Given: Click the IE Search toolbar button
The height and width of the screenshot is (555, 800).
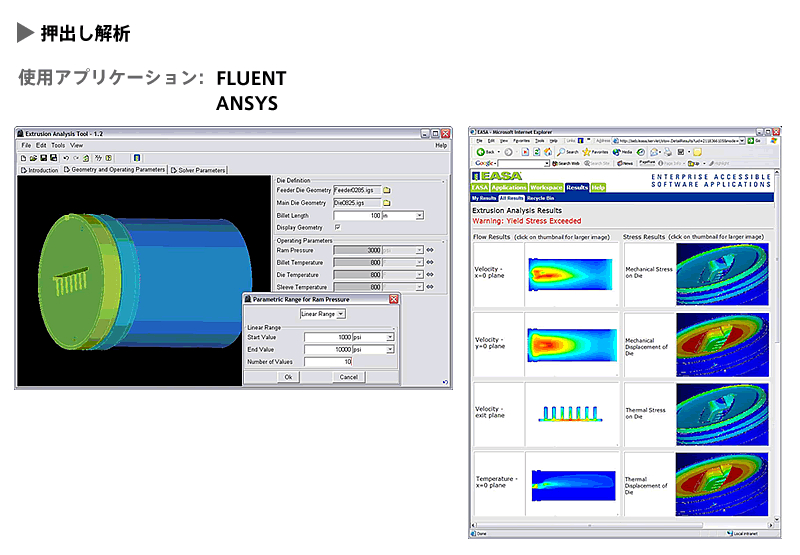Looking at the screenshot, I should (x=568, y=152).
